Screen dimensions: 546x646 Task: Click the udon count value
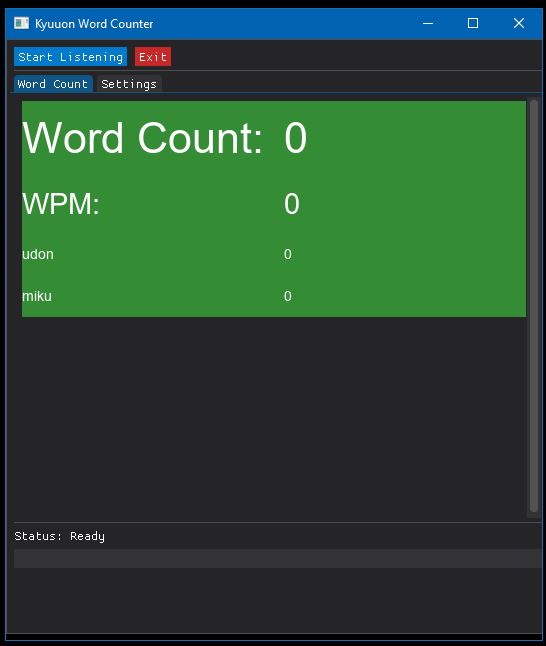tap(288, 254)
